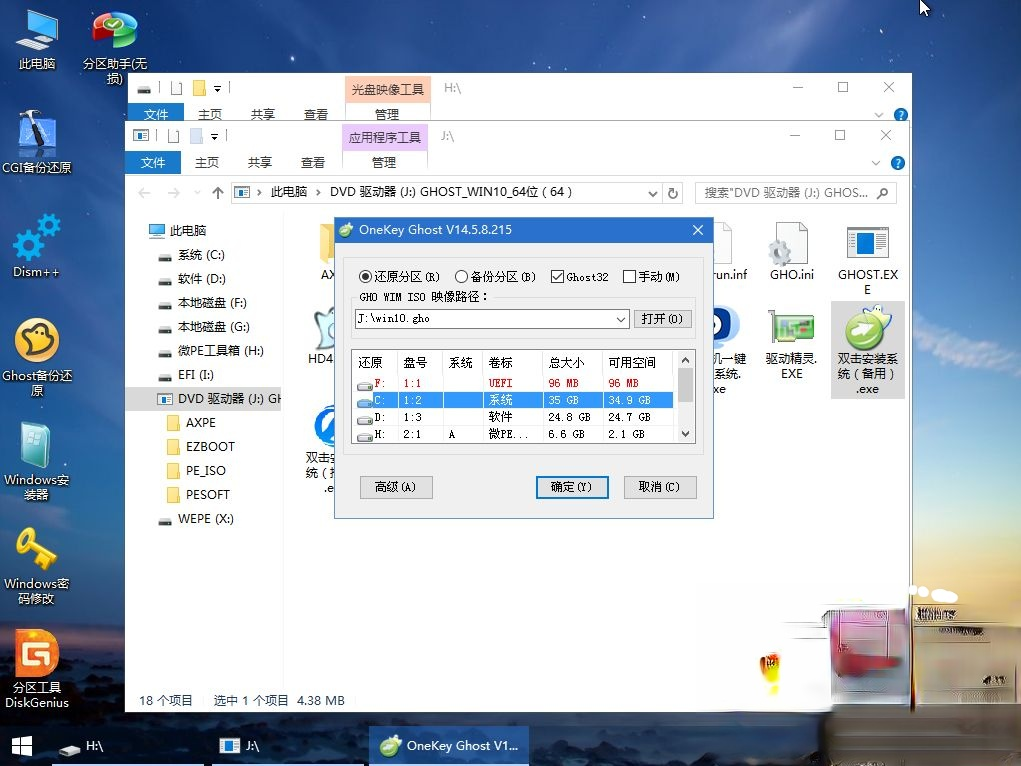This screenshot has height=766, width=1021.
Task: Open the Windows密码修改 key icon
Action: (36, 565)
